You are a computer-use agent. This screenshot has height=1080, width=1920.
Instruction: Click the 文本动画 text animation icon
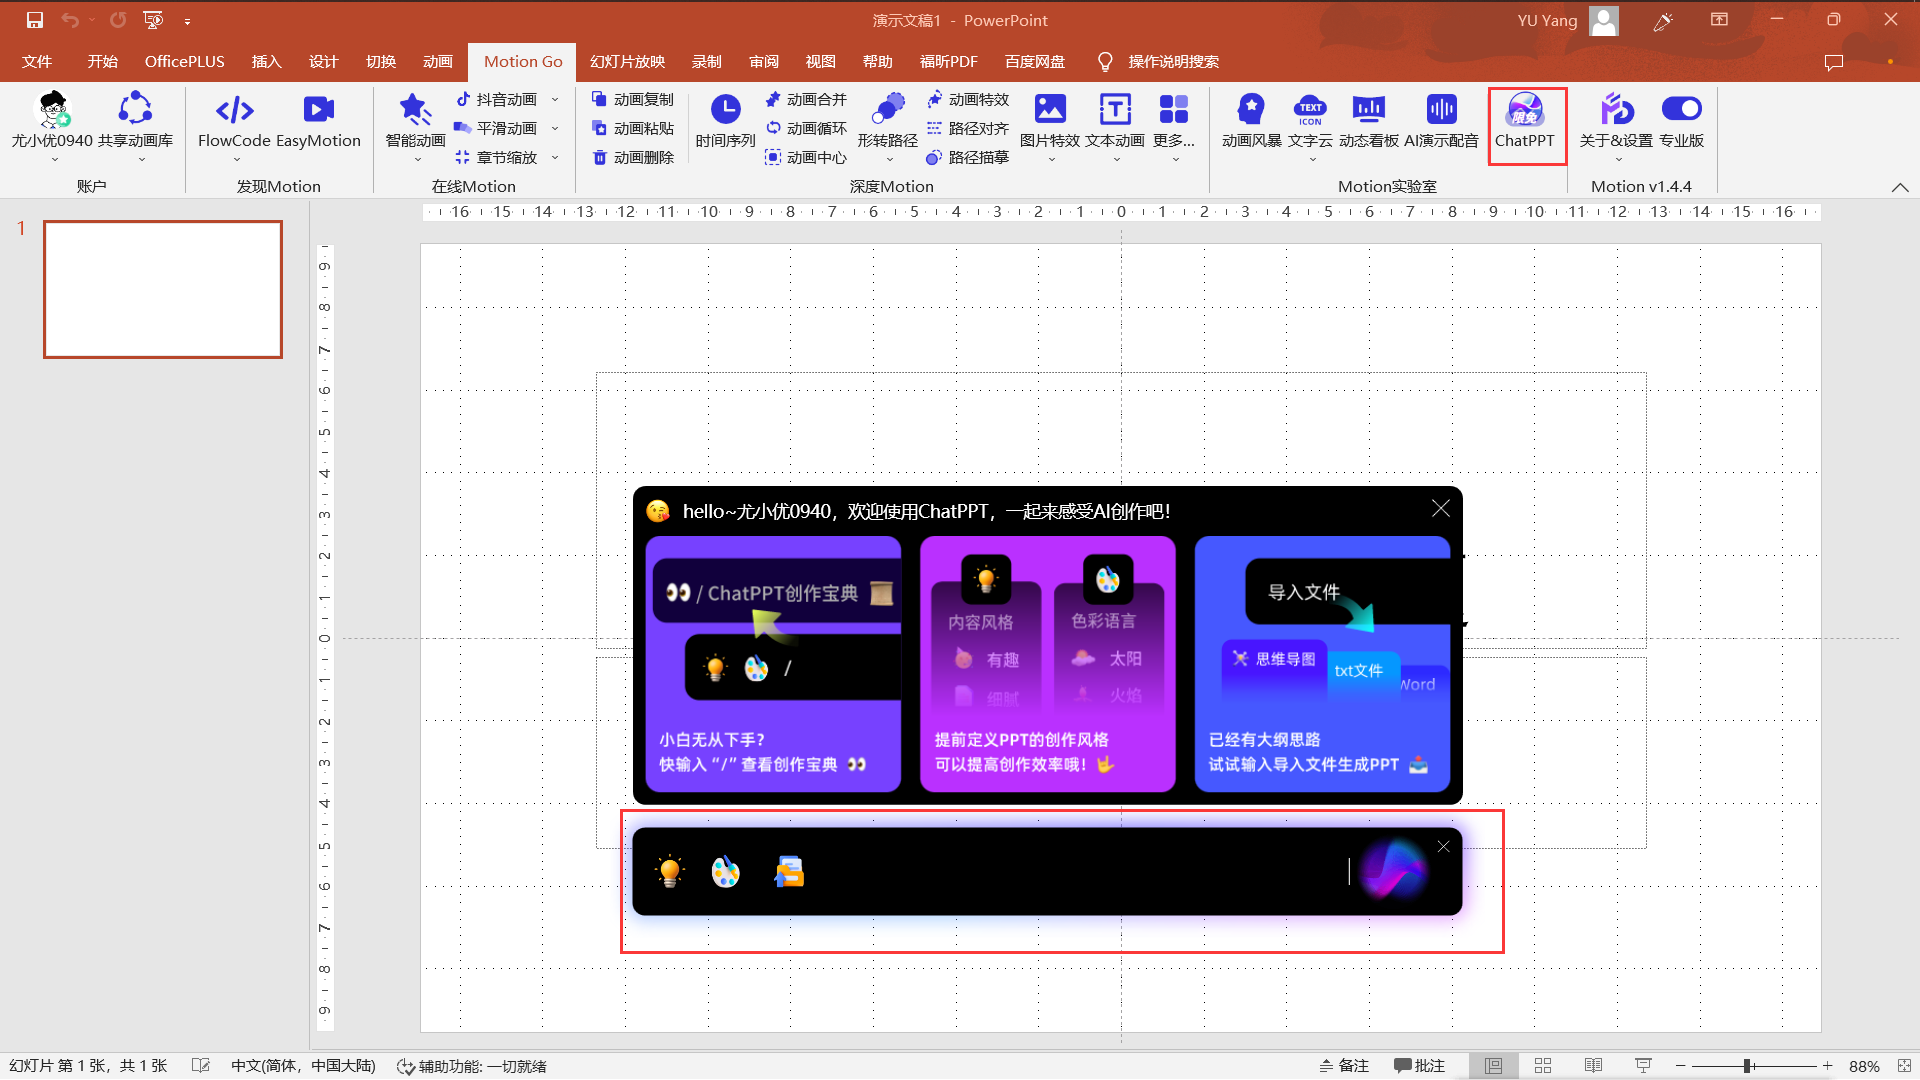[1113, 118]
